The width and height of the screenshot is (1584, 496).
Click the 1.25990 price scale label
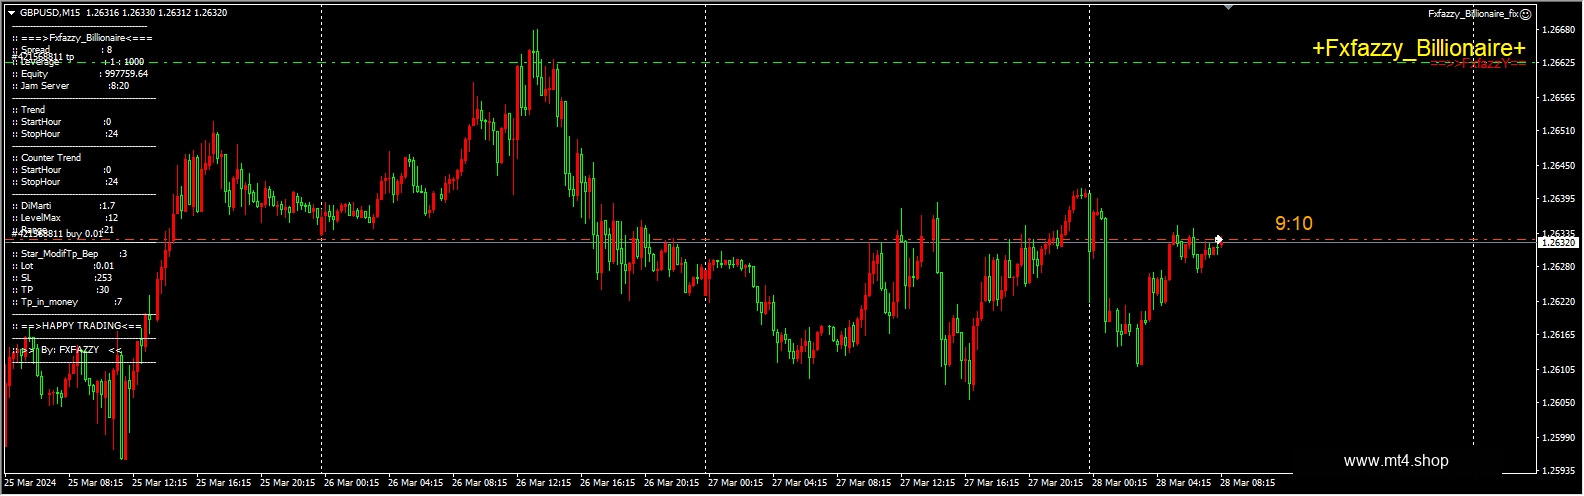tap(1560, 437)
